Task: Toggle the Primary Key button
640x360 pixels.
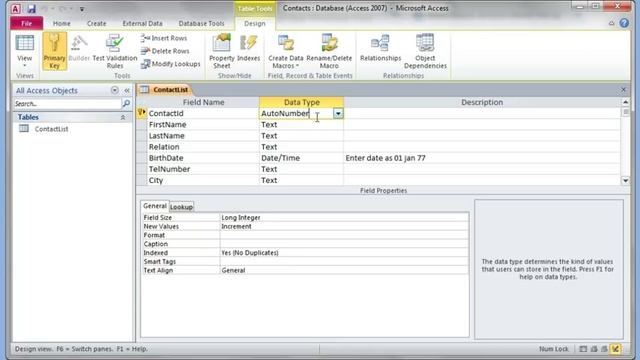Action: click(54, 51)
